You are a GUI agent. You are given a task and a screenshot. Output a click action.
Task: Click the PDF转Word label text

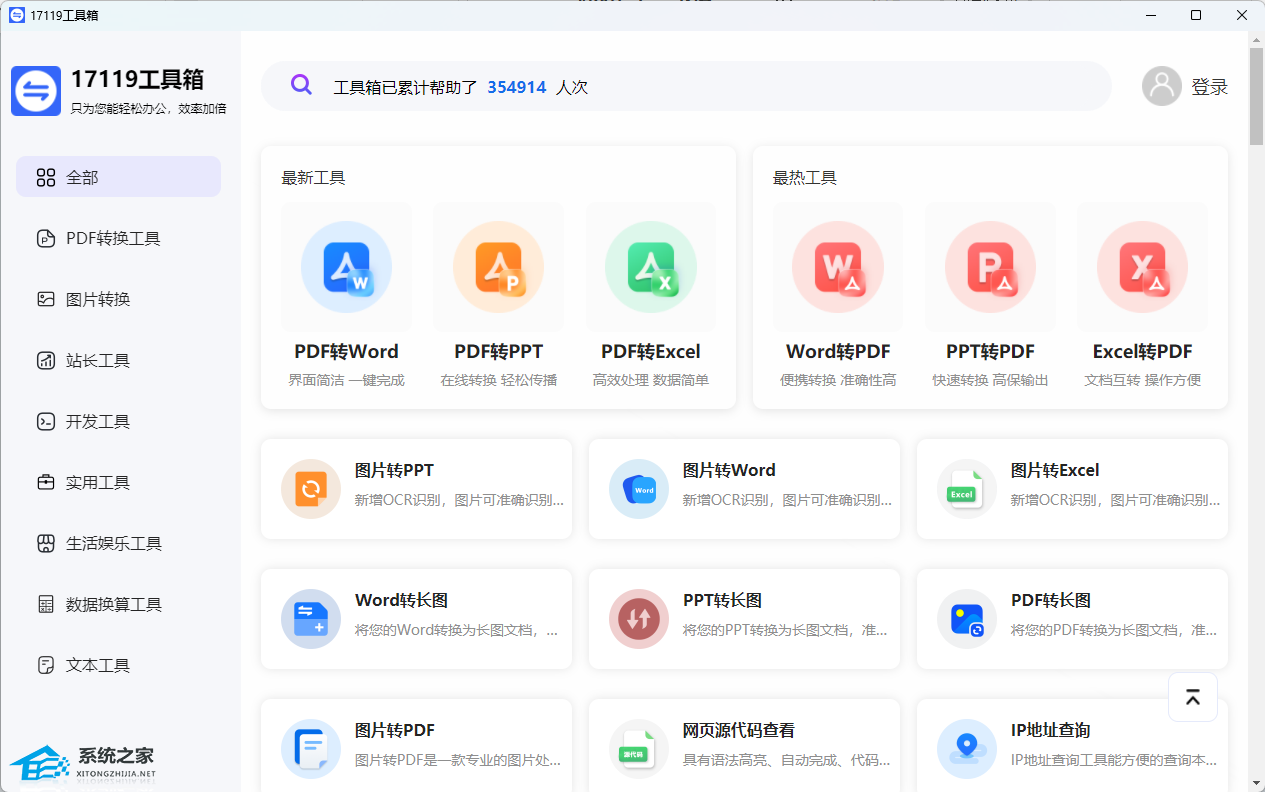pos(346,351)
